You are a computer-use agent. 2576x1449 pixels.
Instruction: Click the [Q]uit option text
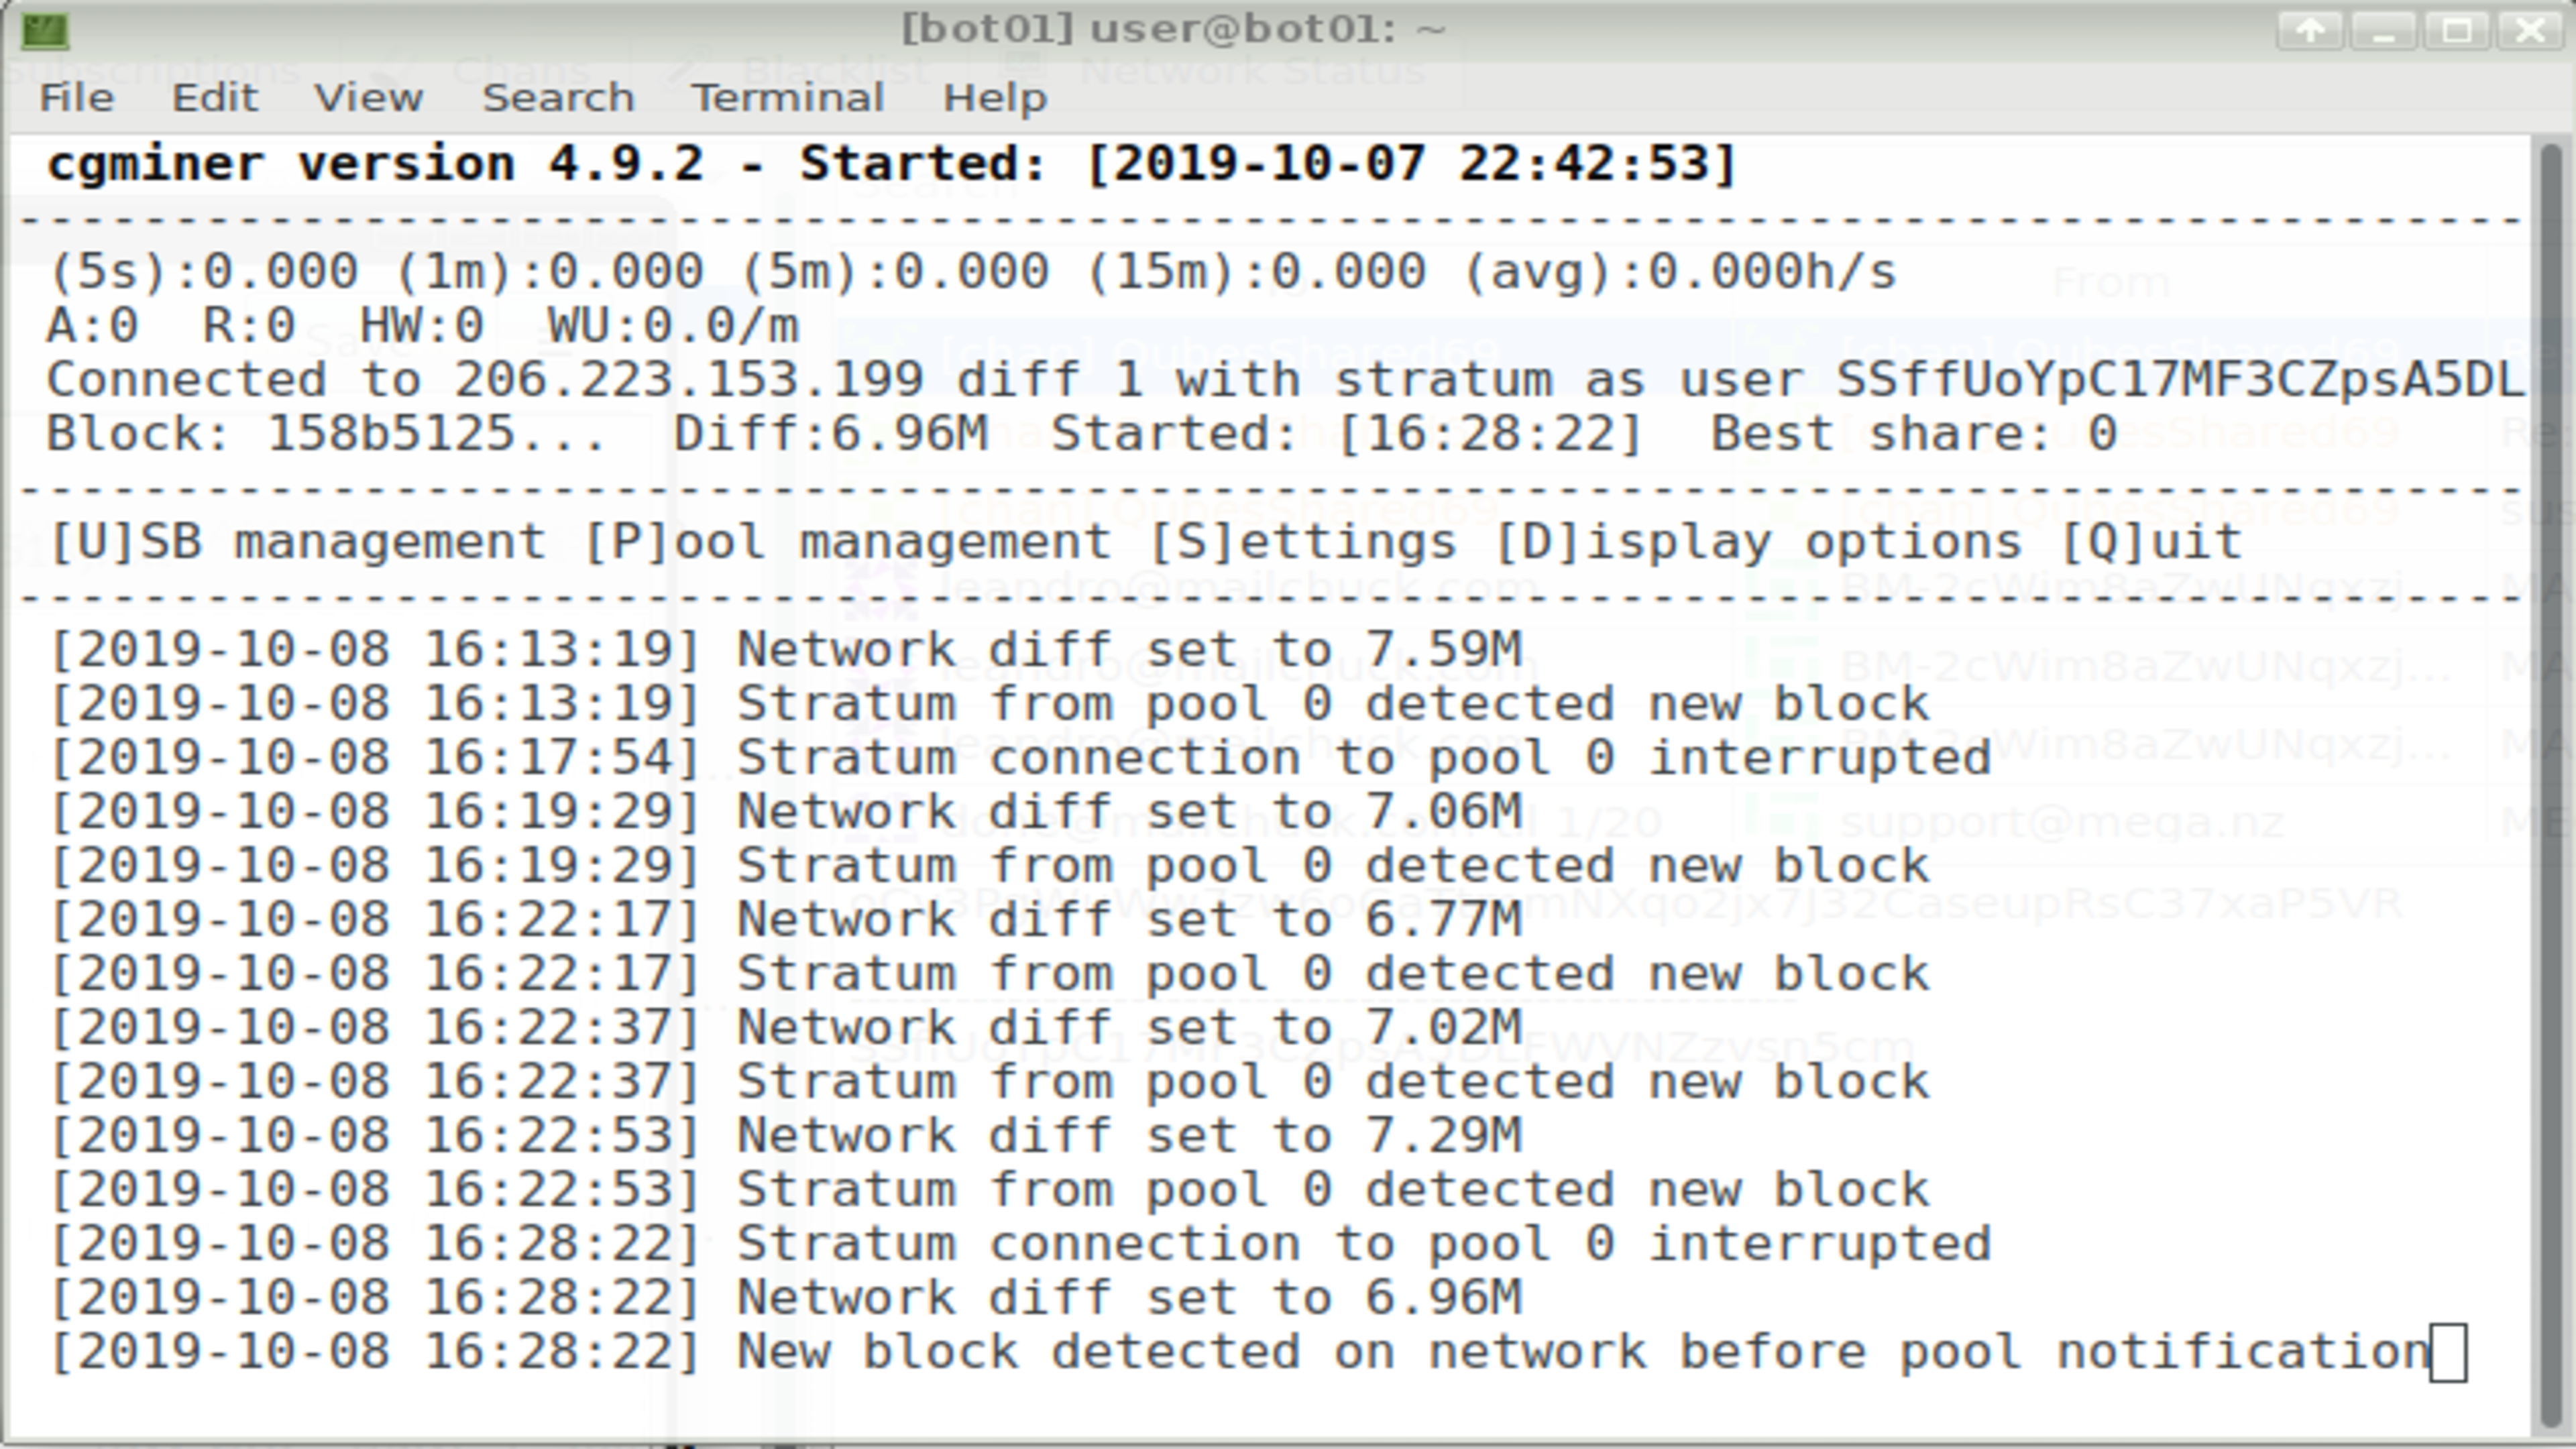tap(2152, 542)
